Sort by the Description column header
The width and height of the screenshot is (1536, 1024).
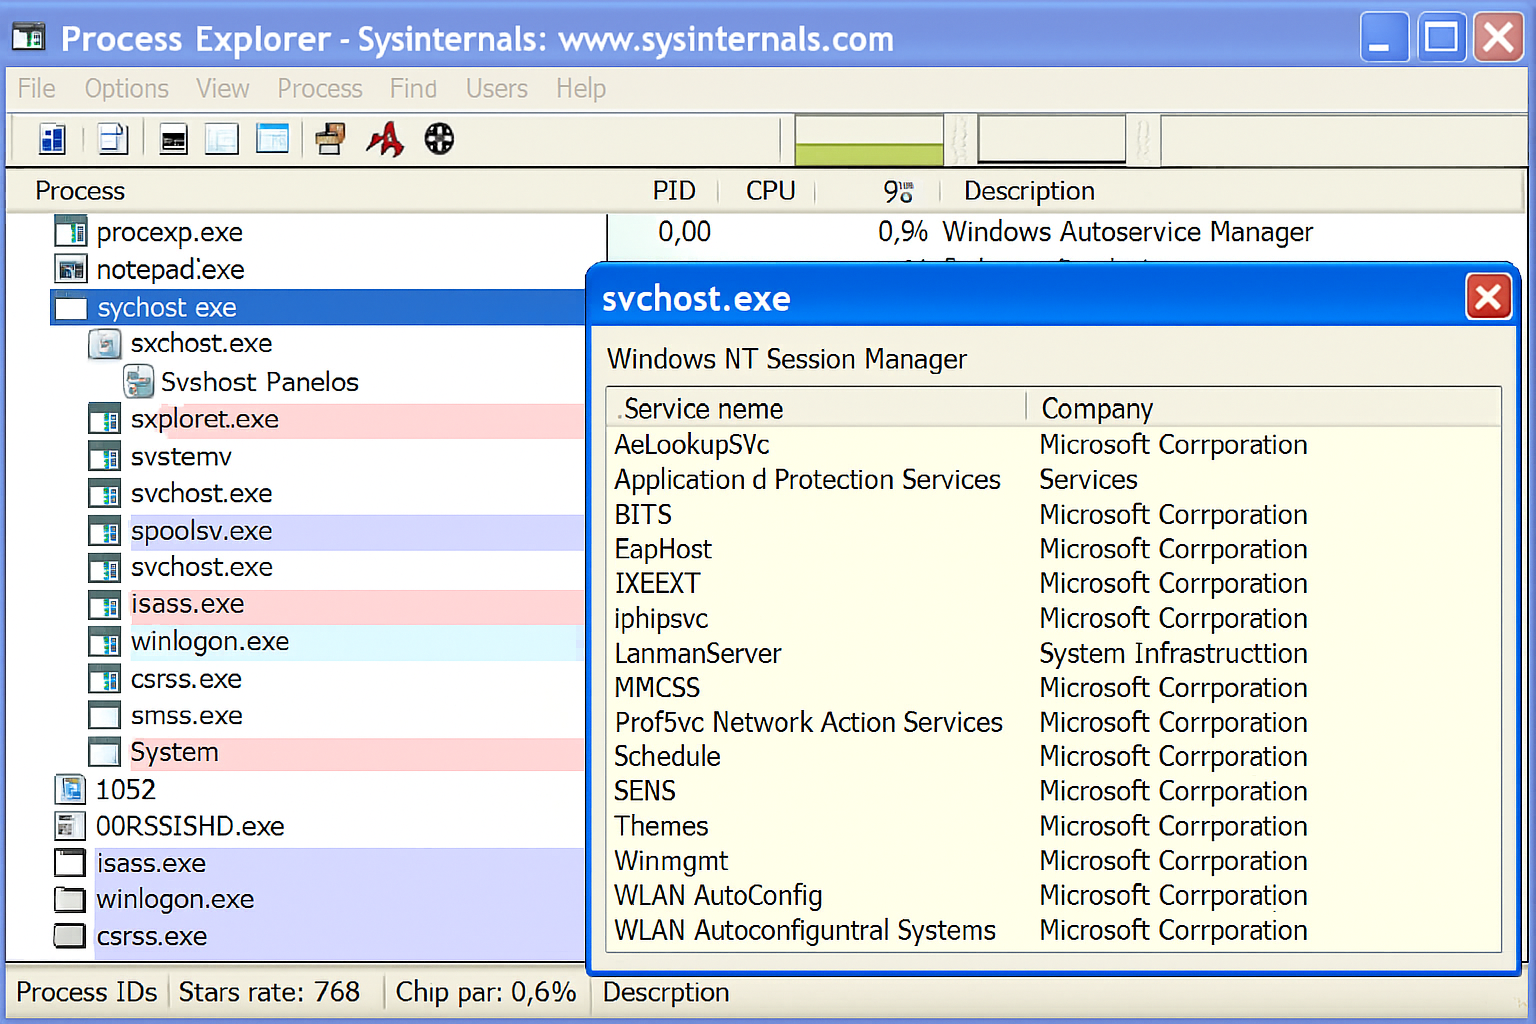[x=1029, y=191]
